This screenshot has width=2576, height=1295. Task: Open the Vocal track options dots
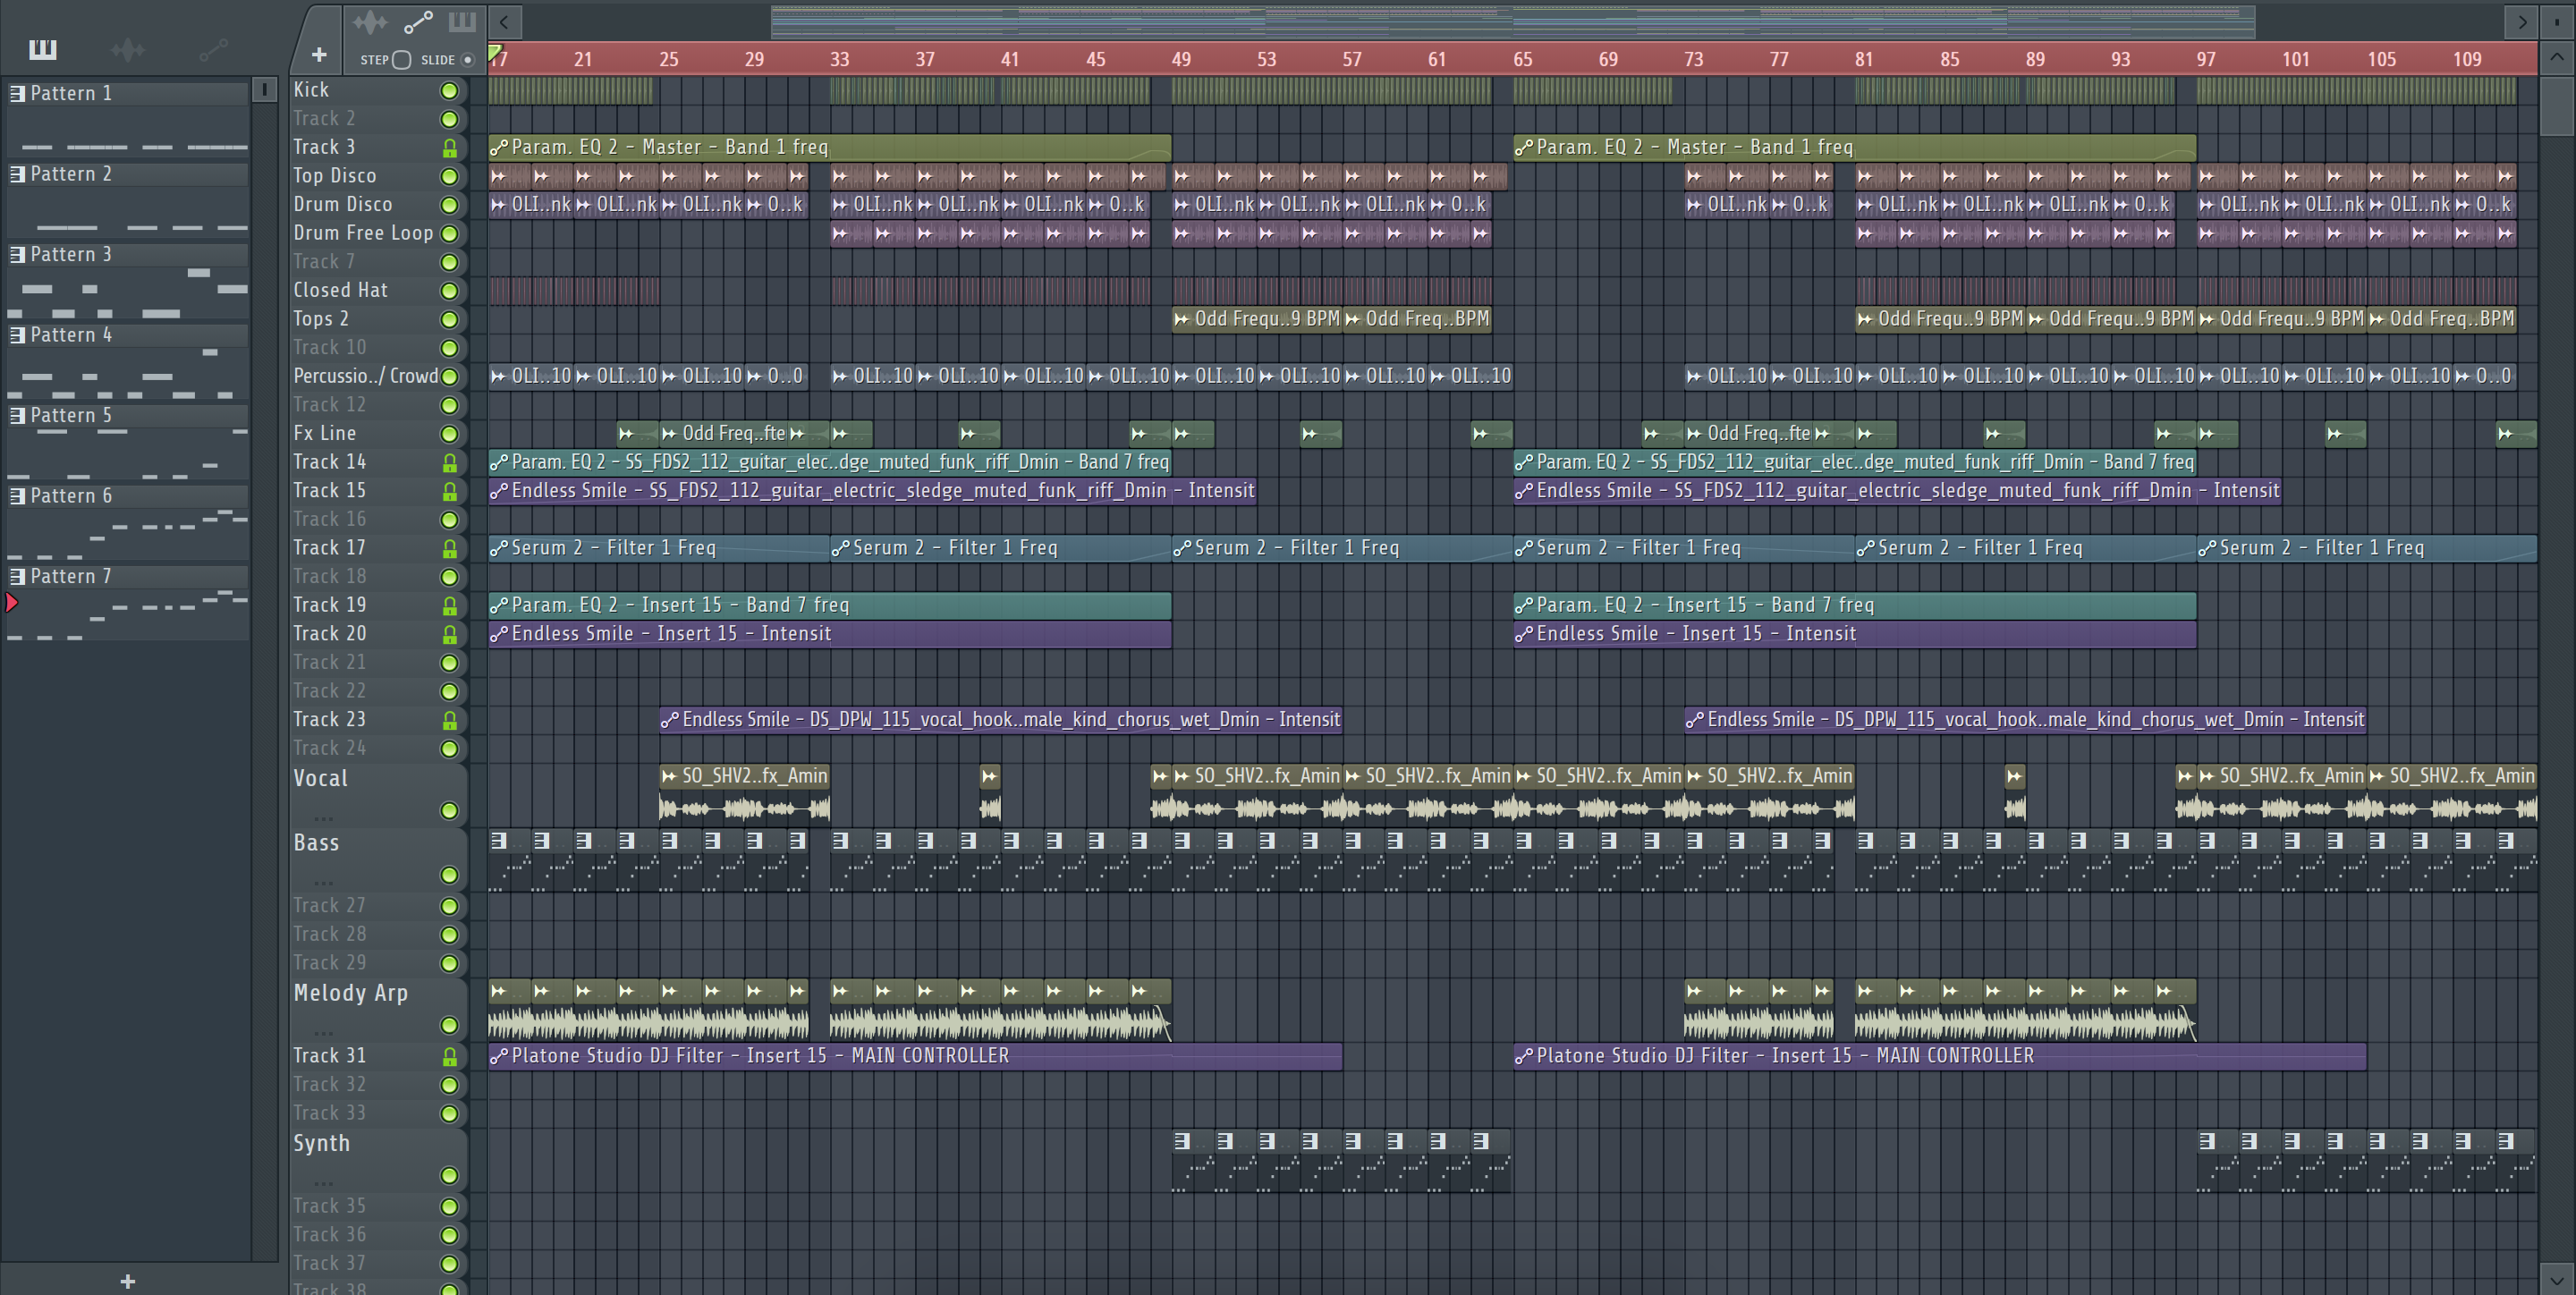[x=323, y=817]
